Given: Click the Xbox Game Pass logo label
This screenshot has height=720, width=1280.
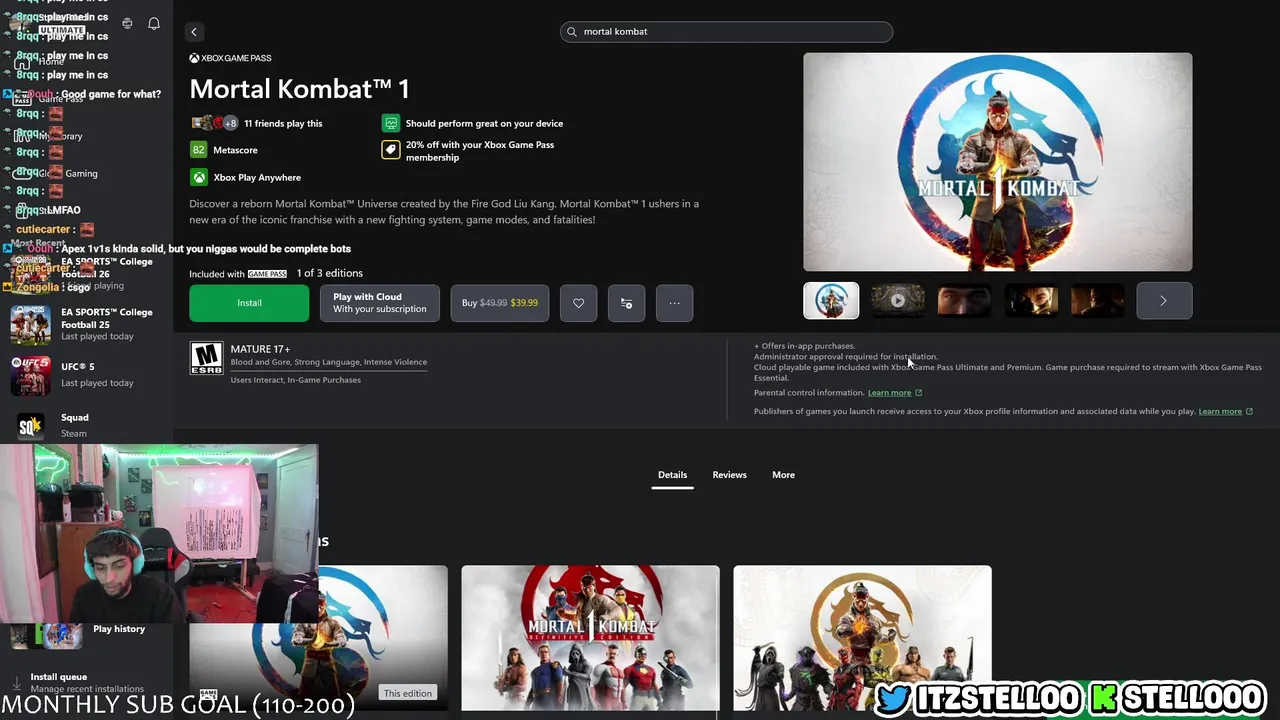Looking at the screenshot, I should coord(230,58).
